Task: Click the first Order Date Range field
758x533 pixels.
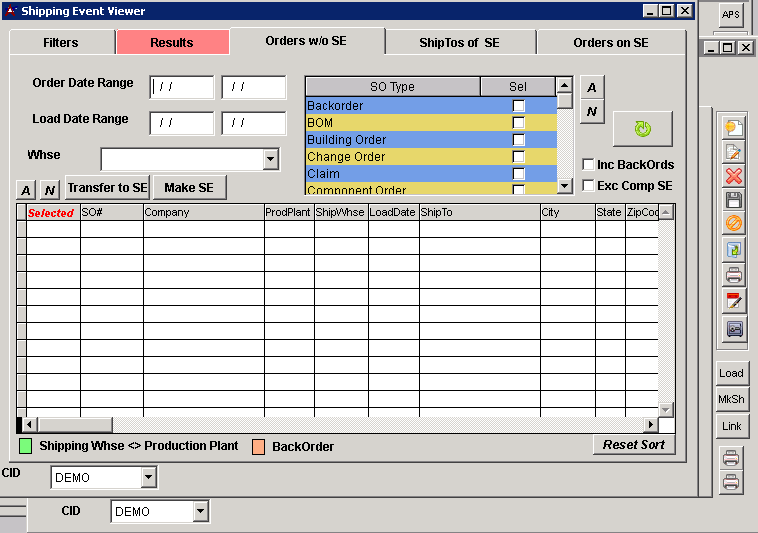Action: coord(181,88)
